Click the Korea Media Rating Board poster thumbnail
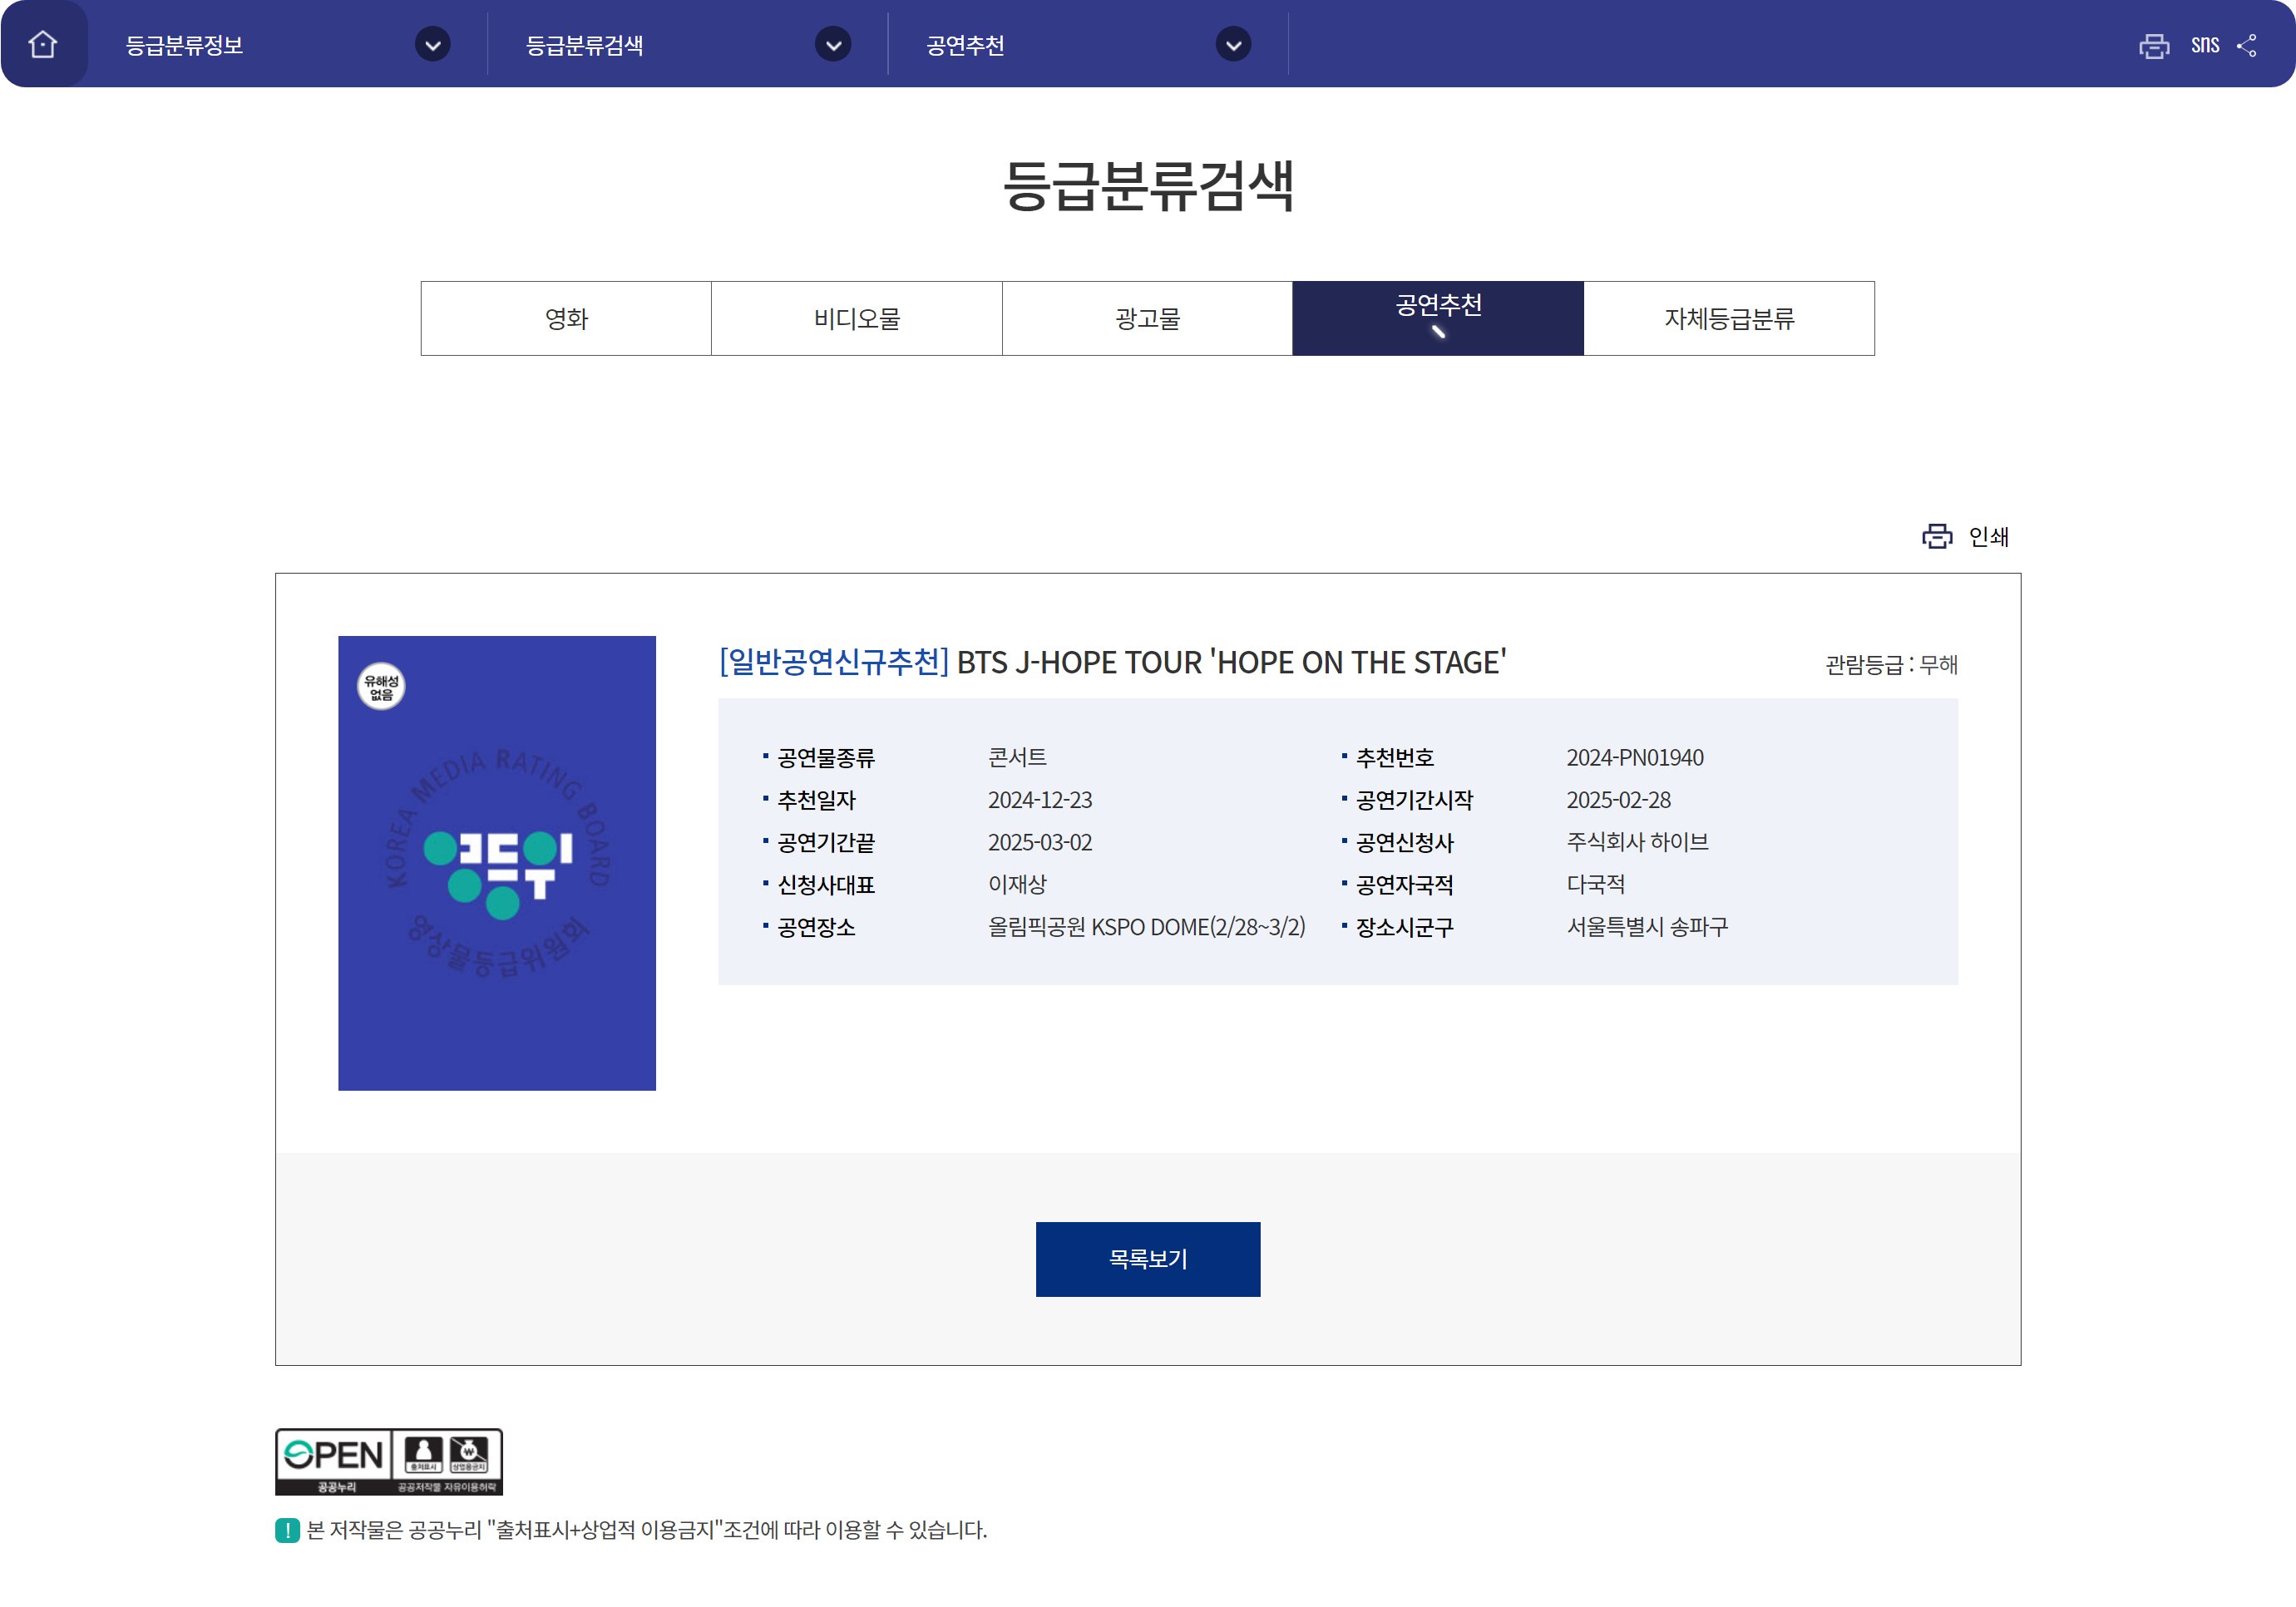The width and height of the screenshot is (2296, 1607). click(x=497, y=863)
